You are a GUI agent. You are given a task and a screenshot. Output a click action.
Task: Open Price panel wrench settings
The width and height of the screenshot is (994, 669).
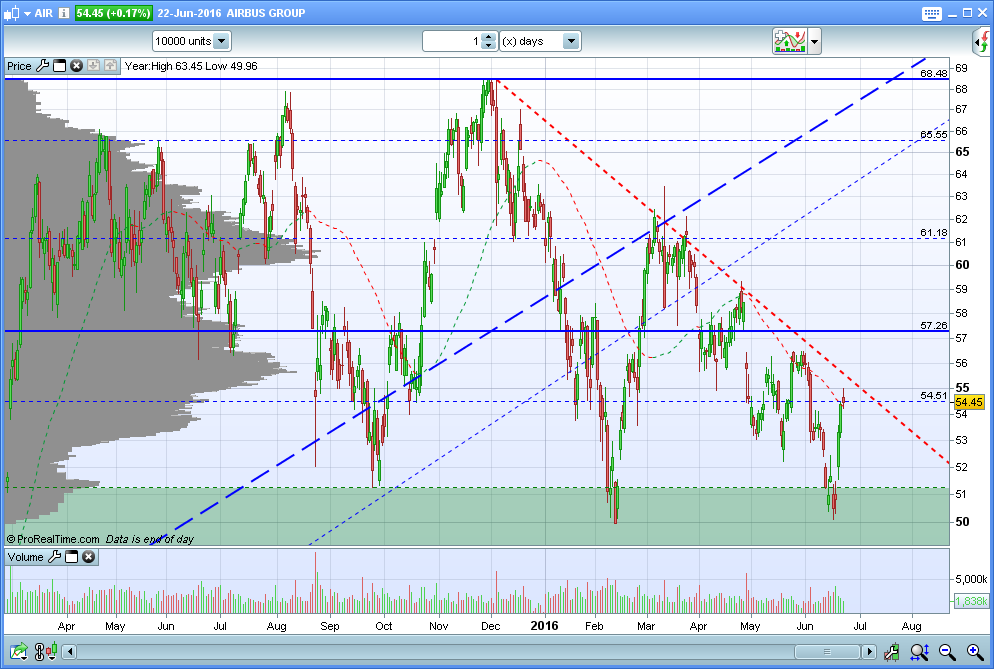click(x=42, y=65)
